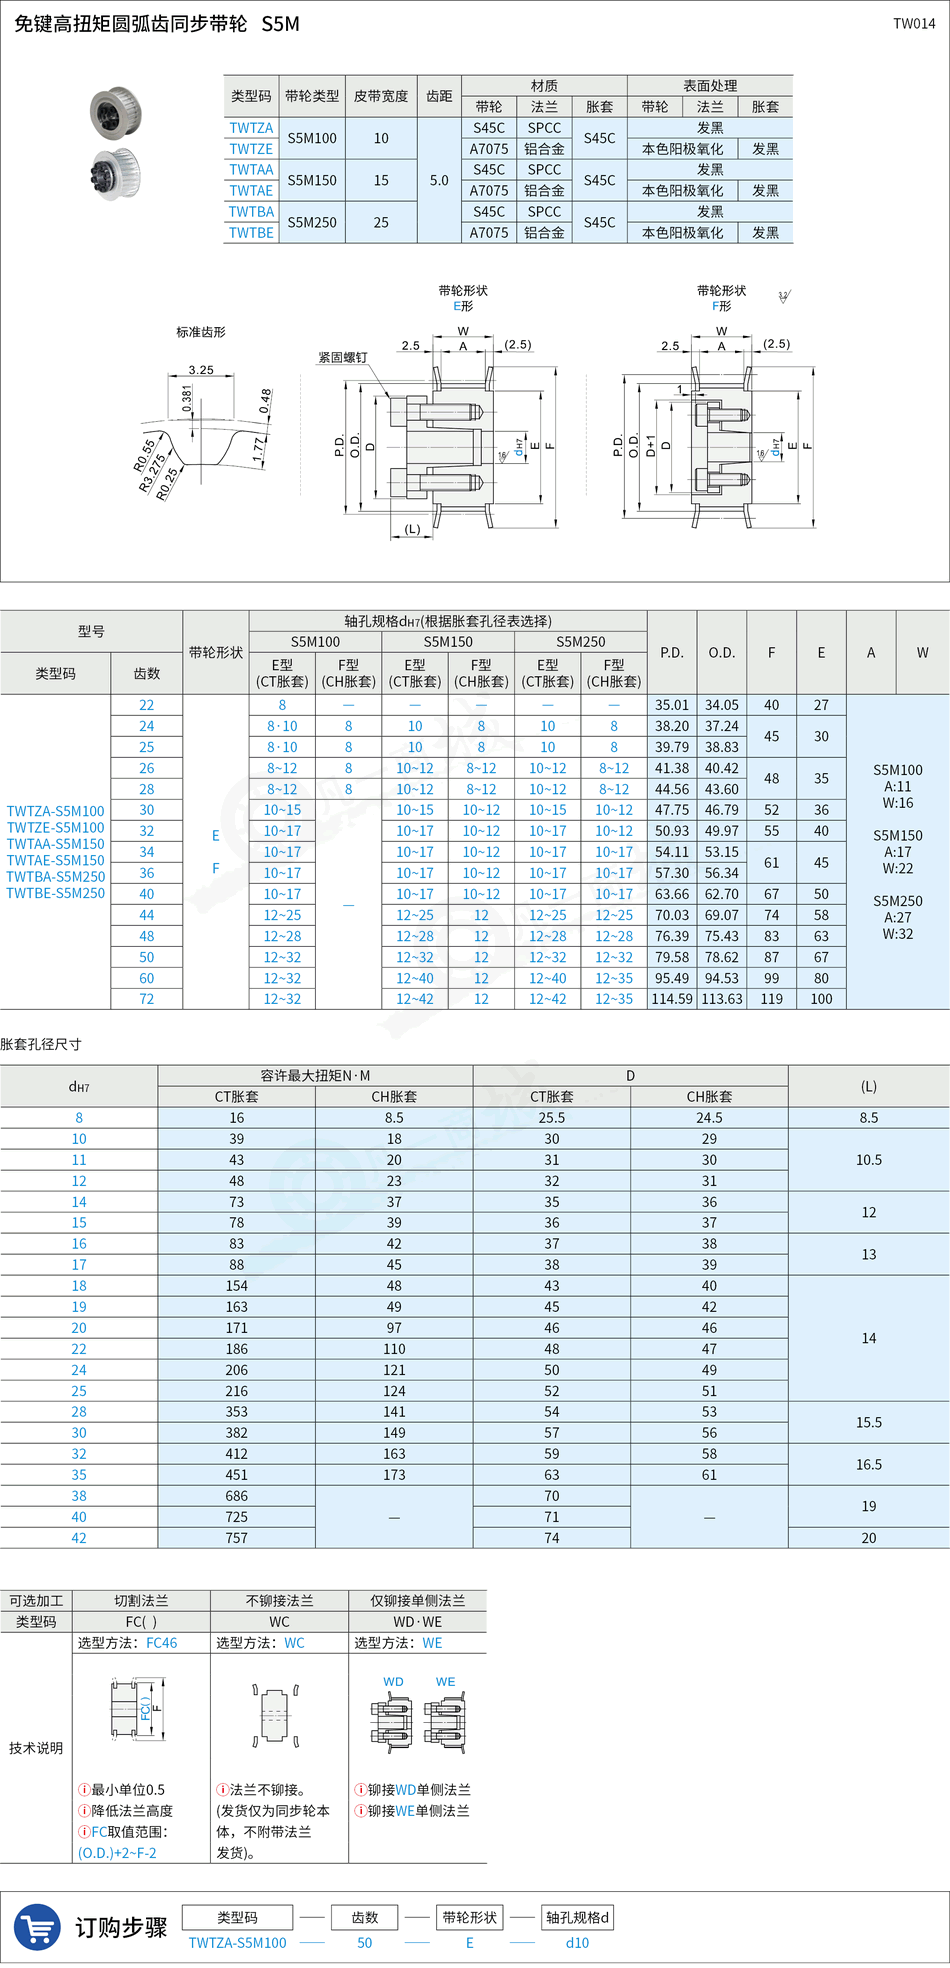Click the 轴孔规格dH7 table header
The width and height of the screenshot is (950, 1968).
(448, 621)
